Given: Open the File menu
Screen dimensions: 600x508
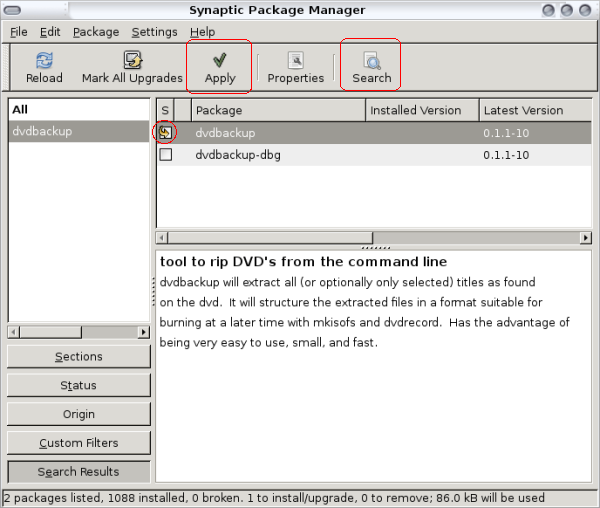Looking at the screenshot, I should [x=18, y=32].
